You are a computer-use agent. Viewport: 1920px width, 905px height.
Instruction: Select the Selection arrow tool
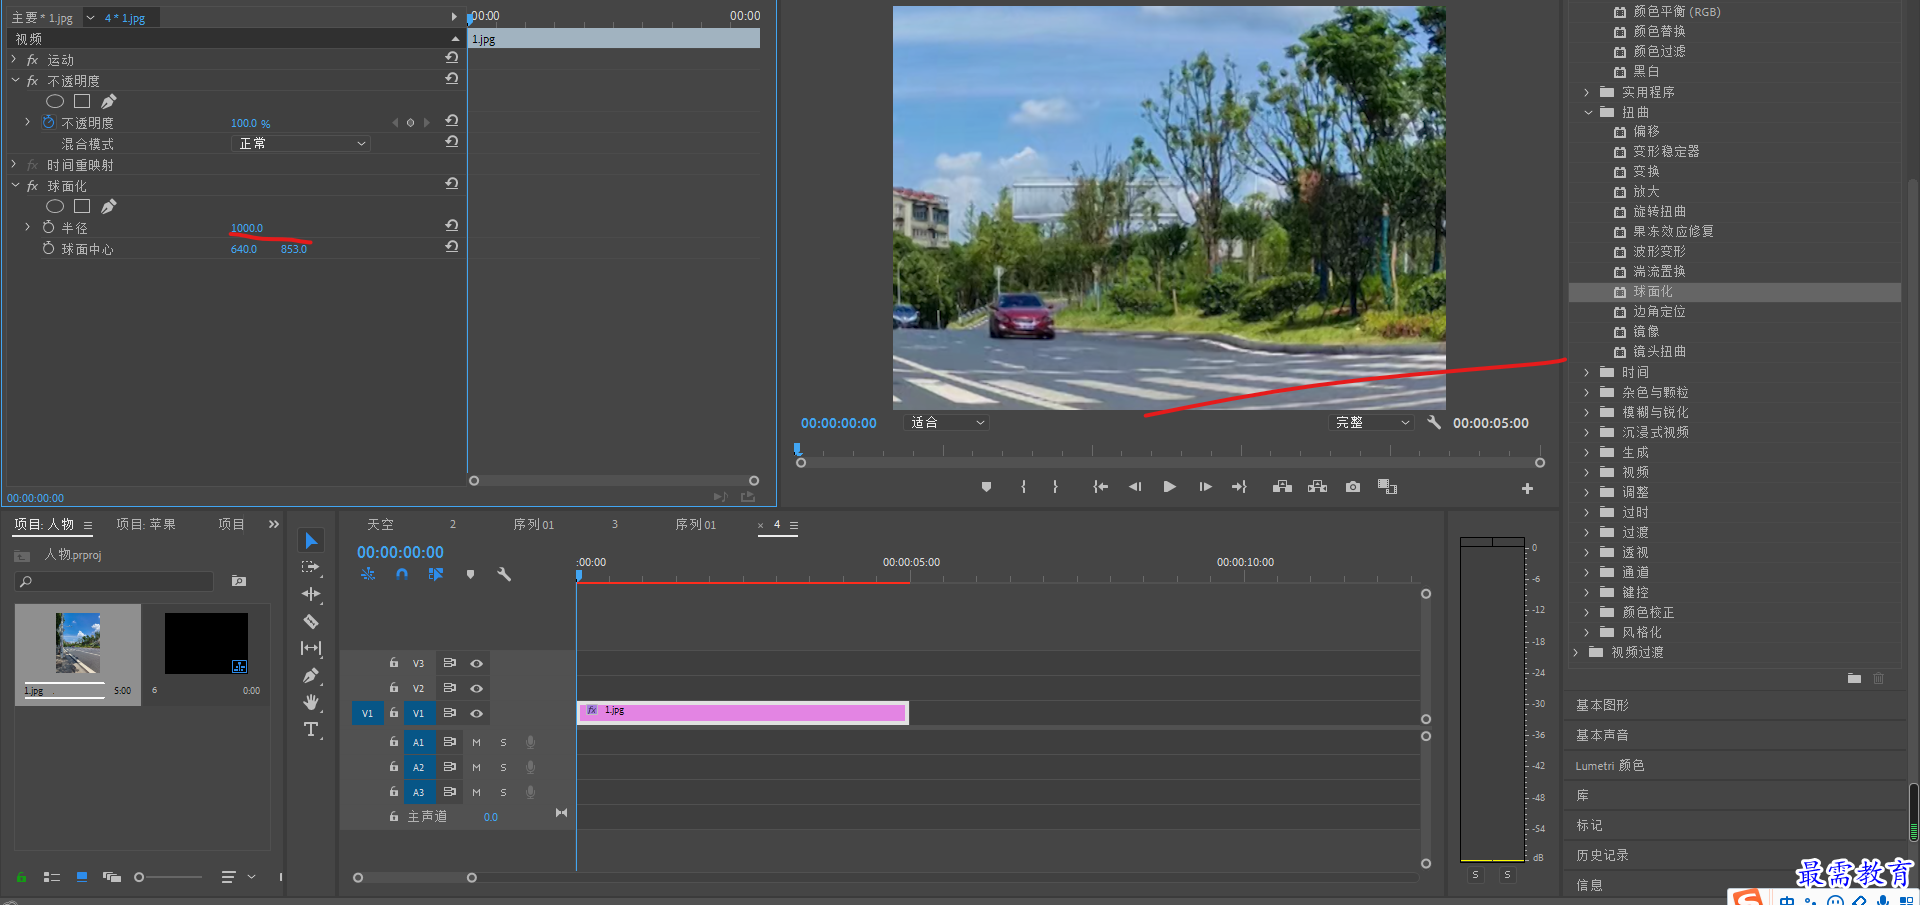[311, 541]
